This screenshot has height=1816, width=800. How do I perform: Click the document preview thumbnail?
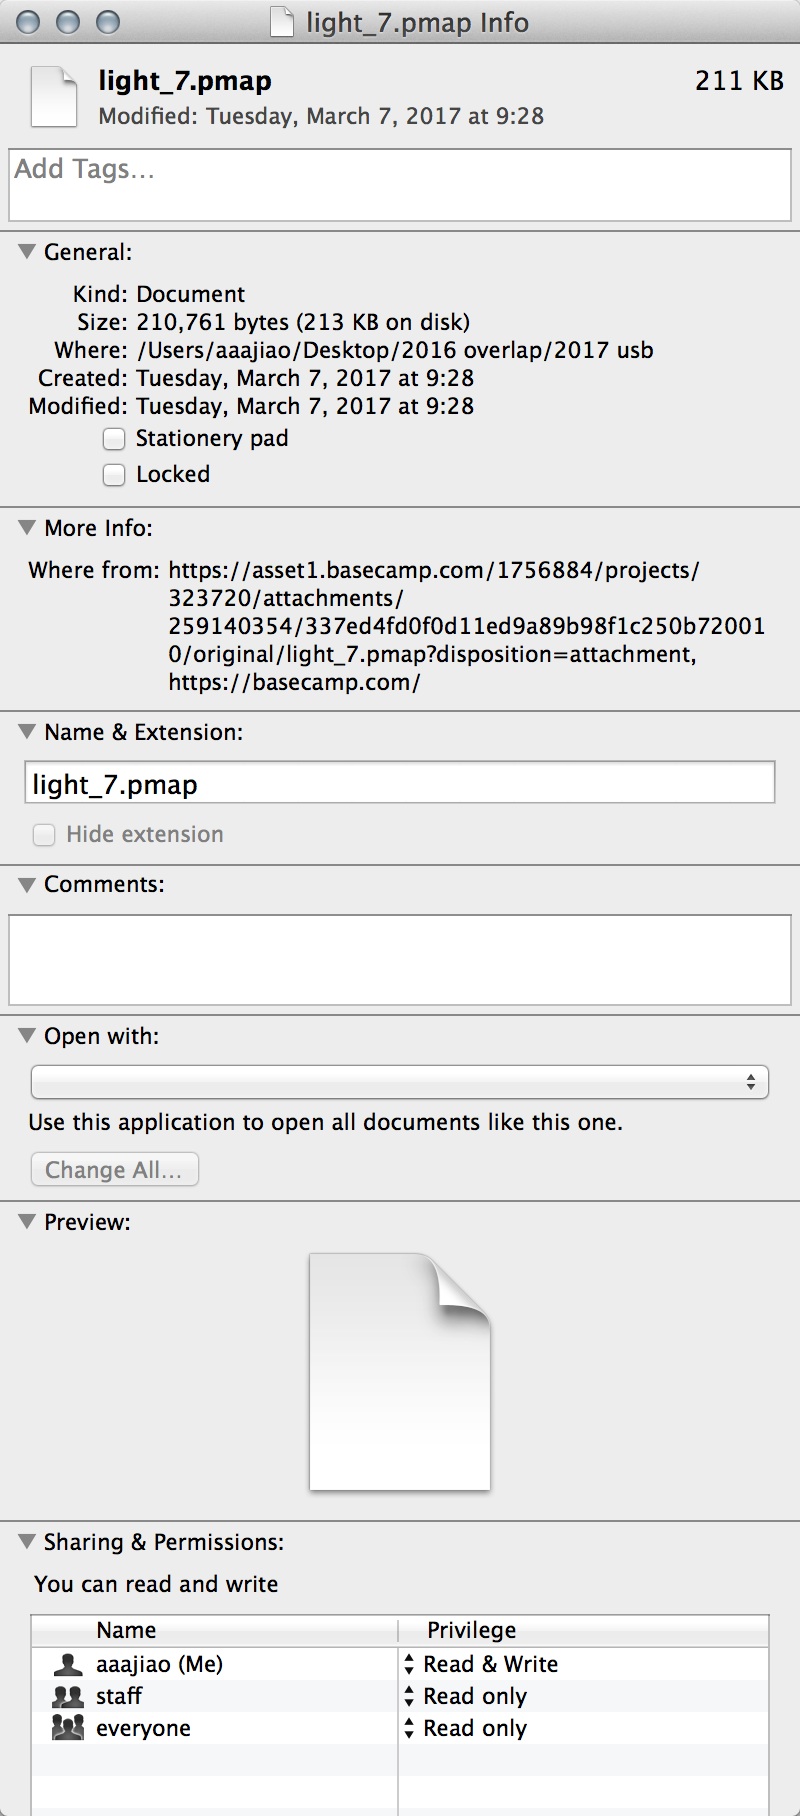pos(399,1370)
